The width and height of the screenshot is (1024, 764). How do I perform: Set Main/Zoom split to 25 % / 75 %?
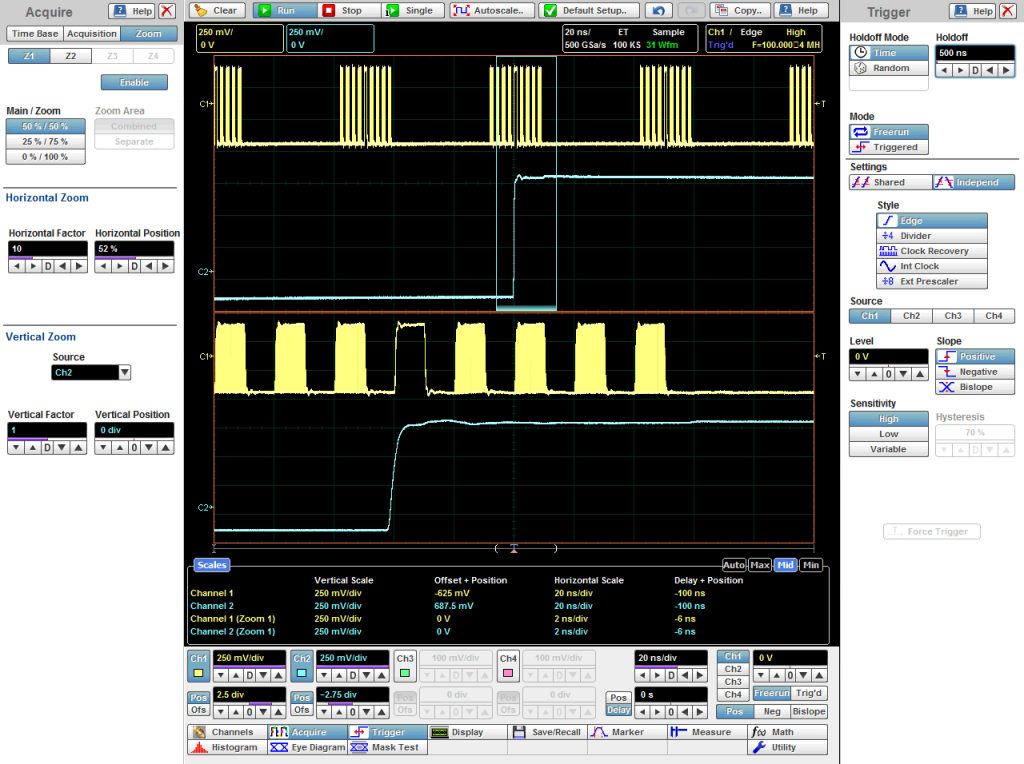click(x=46, y=141)
